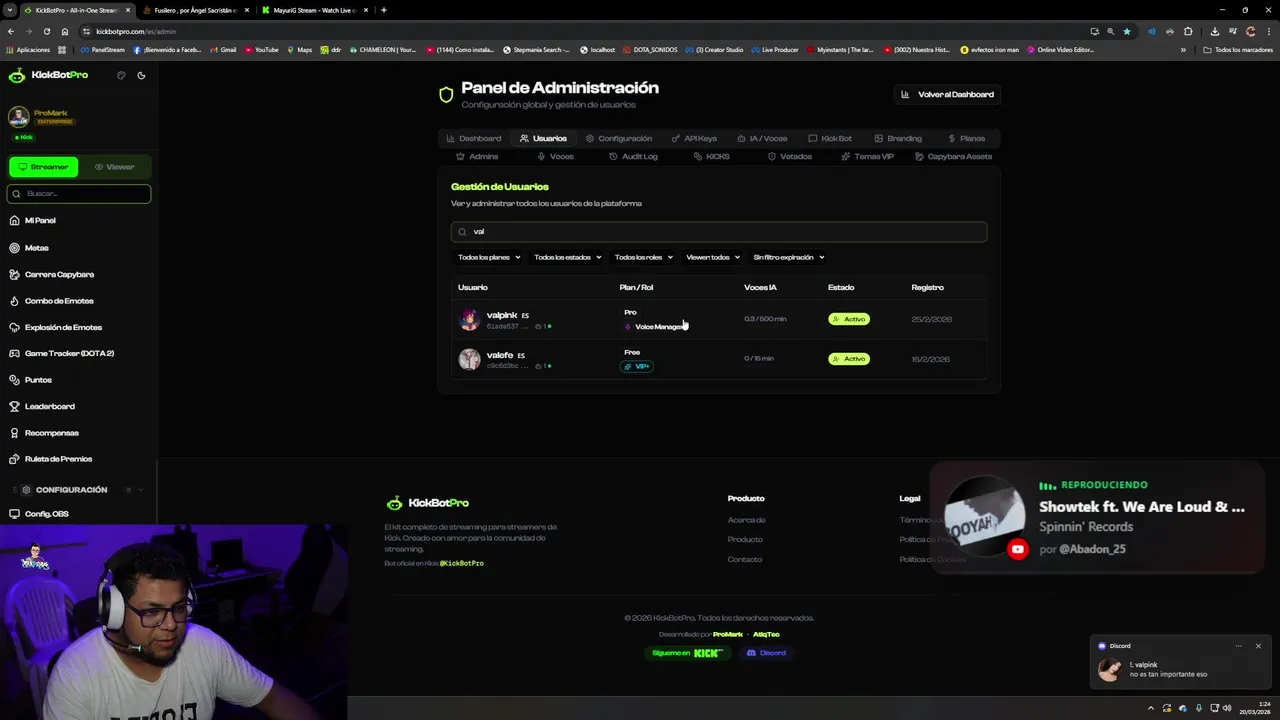1280x720 pixels.
Task: Open Combo de Emotes in sidebar
Action: [59, 301]
